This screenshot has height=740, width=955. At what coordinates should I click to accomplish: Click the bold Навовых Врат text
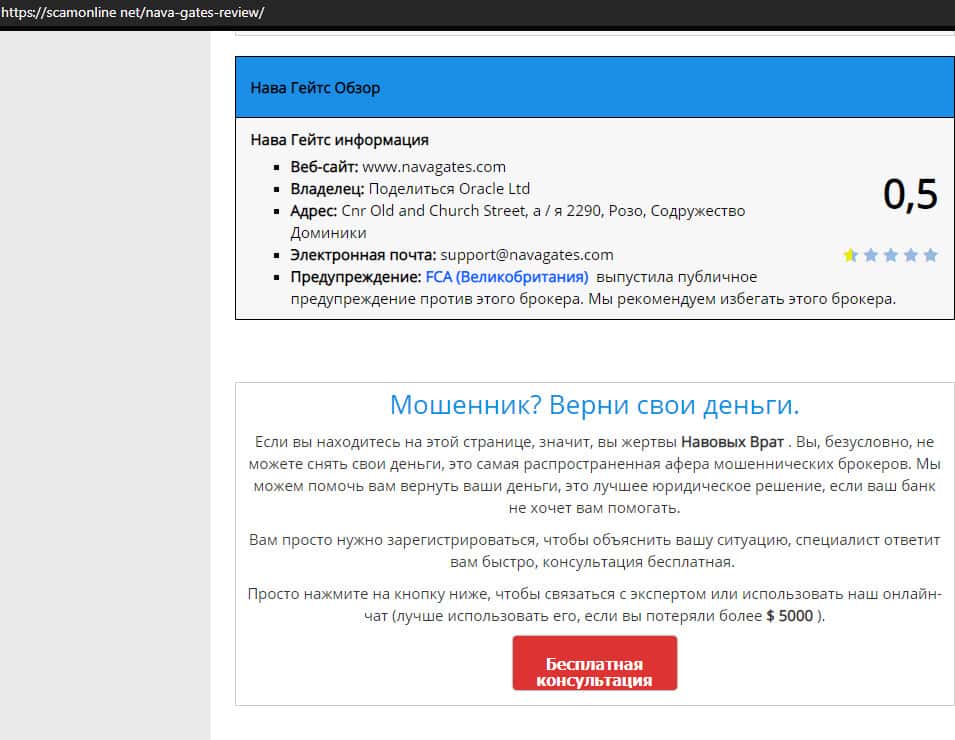pos(732,442)
